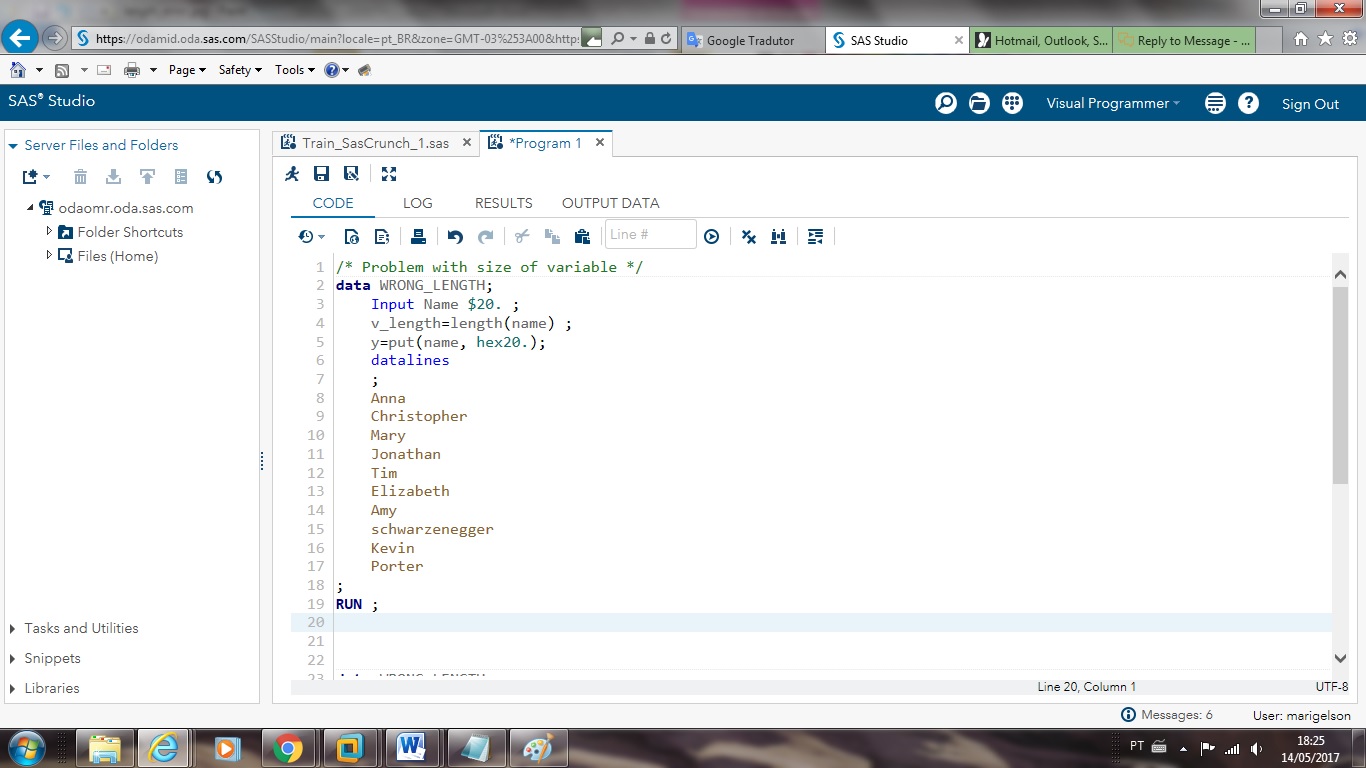
Task: Open the Visual Programmer perspective dropdown
Action: point(1112,102)
